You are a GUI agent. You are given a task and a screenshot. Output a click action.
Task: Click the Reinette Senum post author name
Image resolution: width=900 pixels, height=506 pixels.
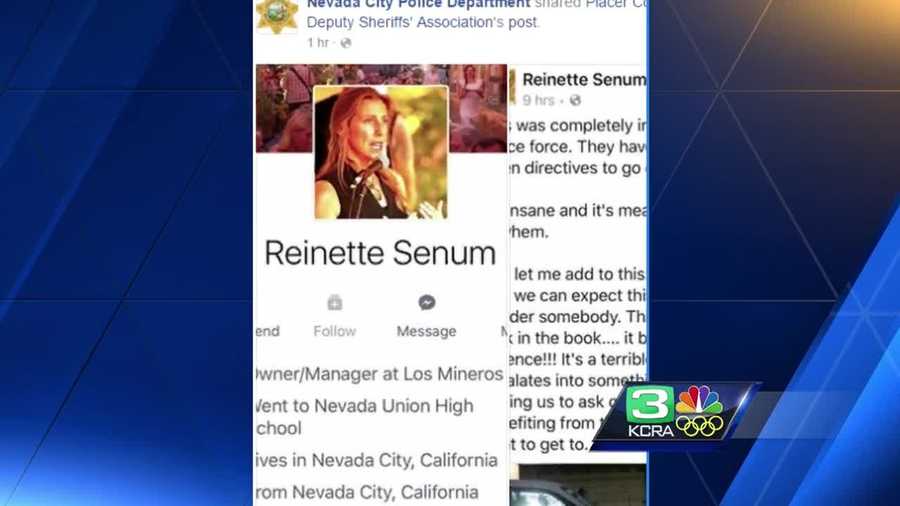tap(584, 80)
